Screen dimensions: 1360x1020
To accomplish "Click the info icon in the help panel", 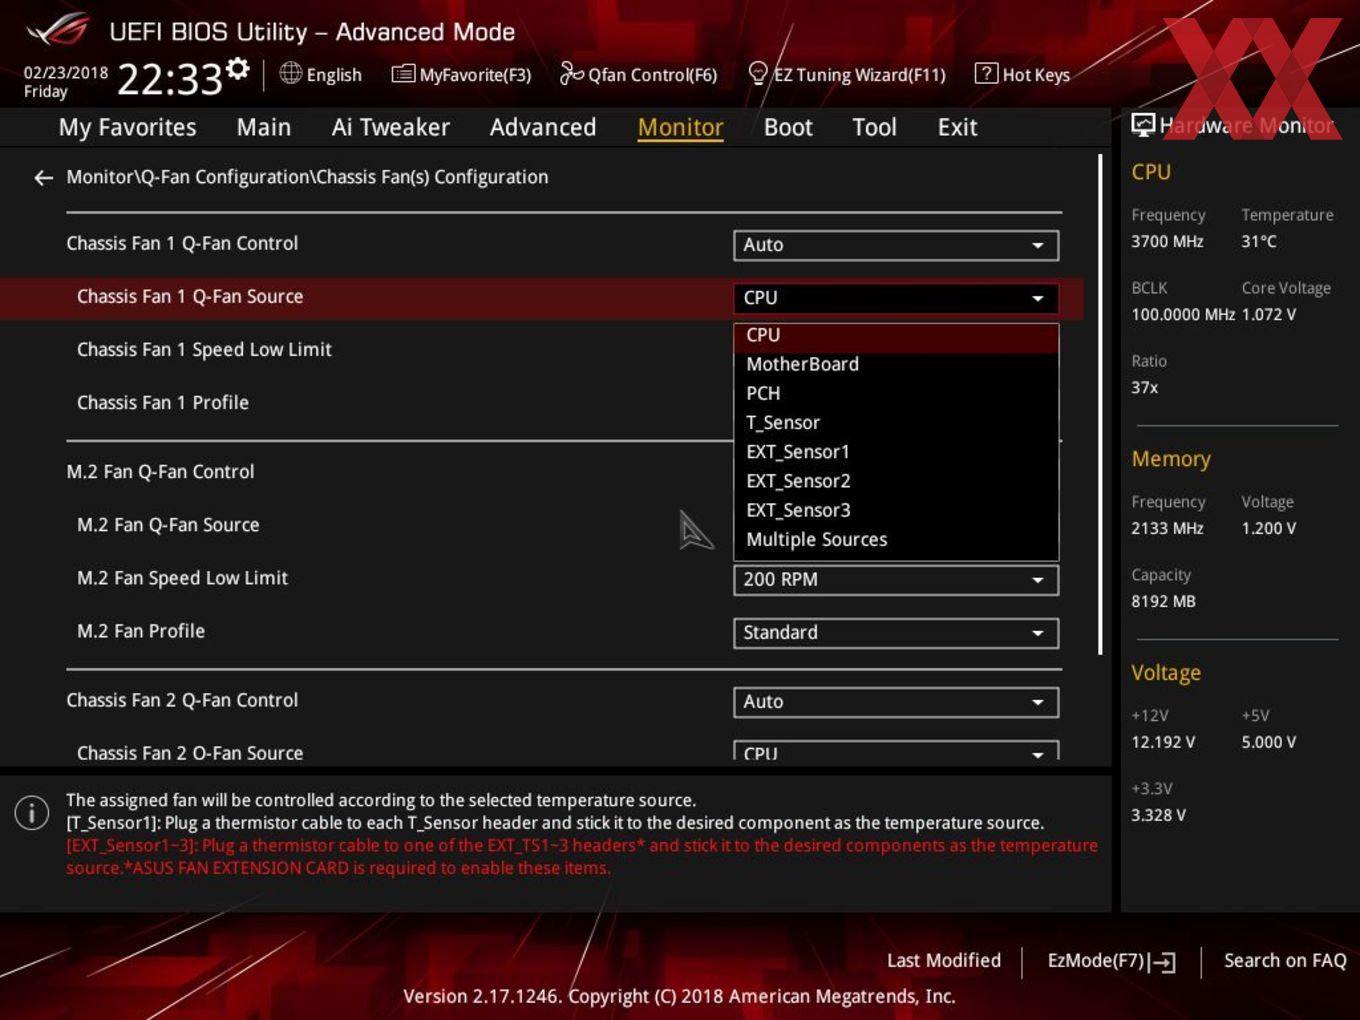I will tap(32, 812).
